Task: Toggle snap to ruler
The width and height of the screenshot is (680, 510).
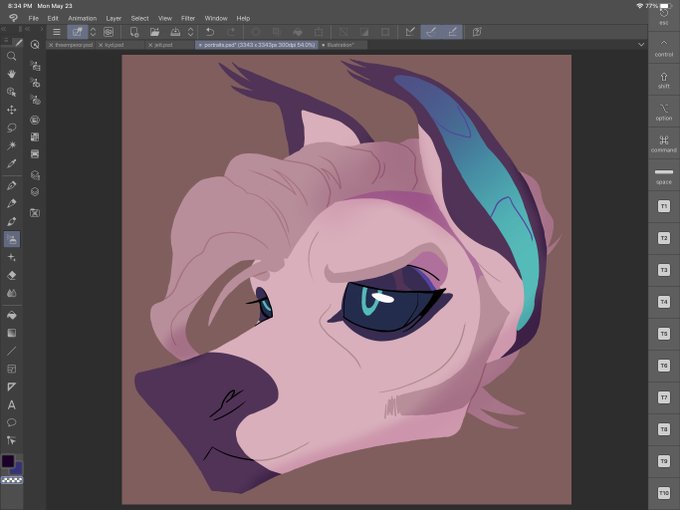Action: point(410,32)
